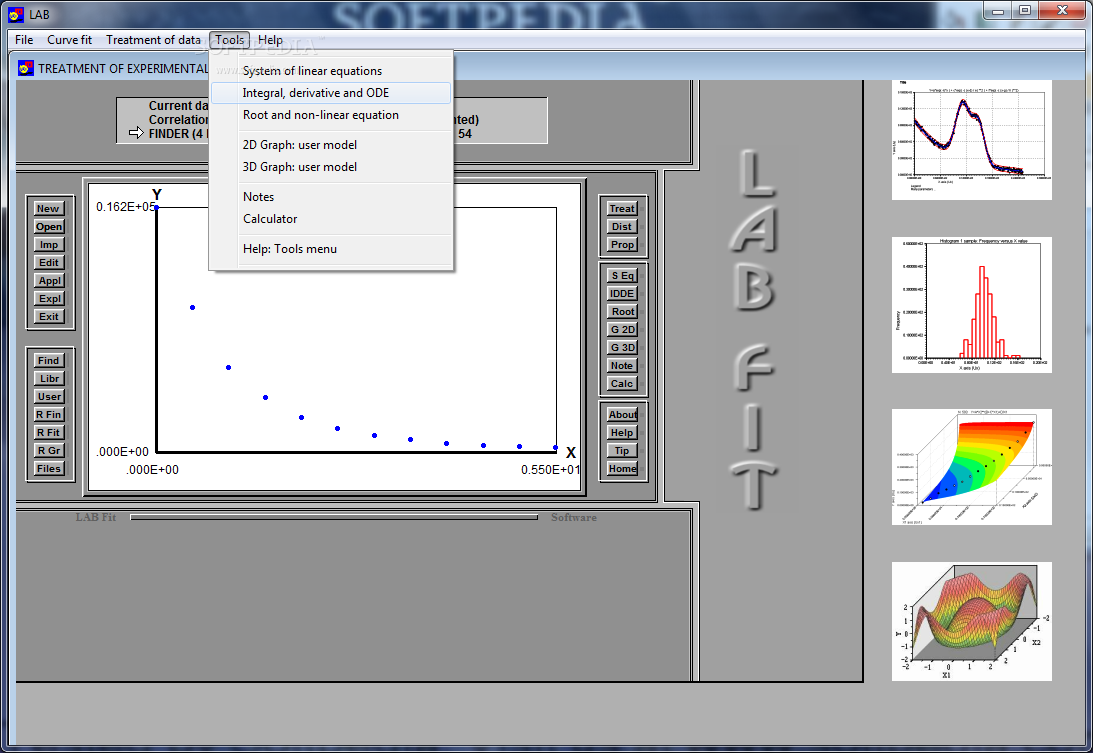Open the Treatment of data menu
This screenshot has height=753, width=1093.
[153, 40]
